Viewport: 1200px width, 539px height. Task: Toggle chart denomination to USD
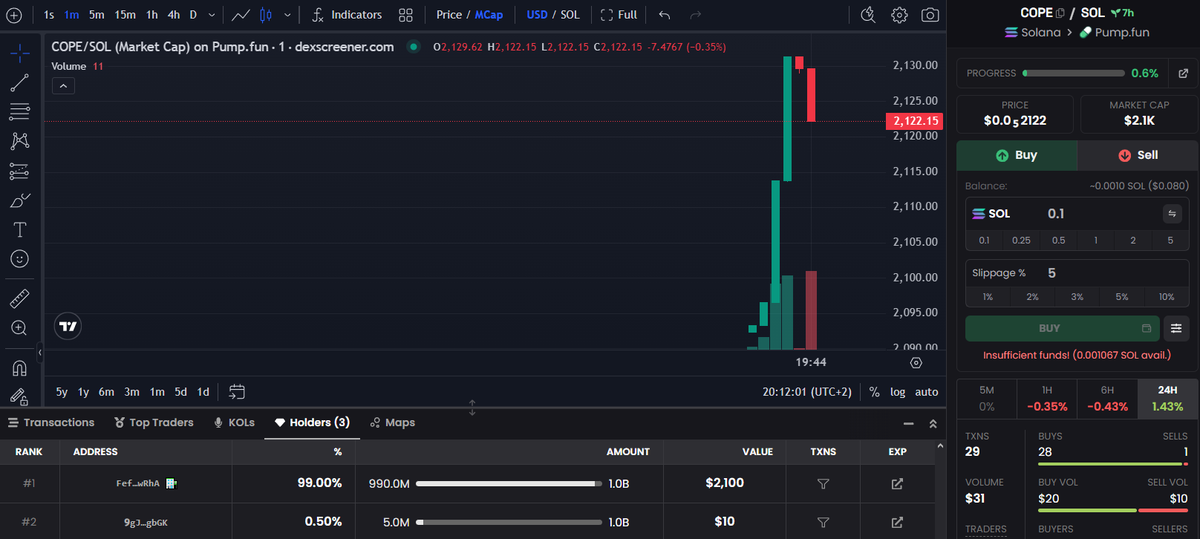pos(537,15)
